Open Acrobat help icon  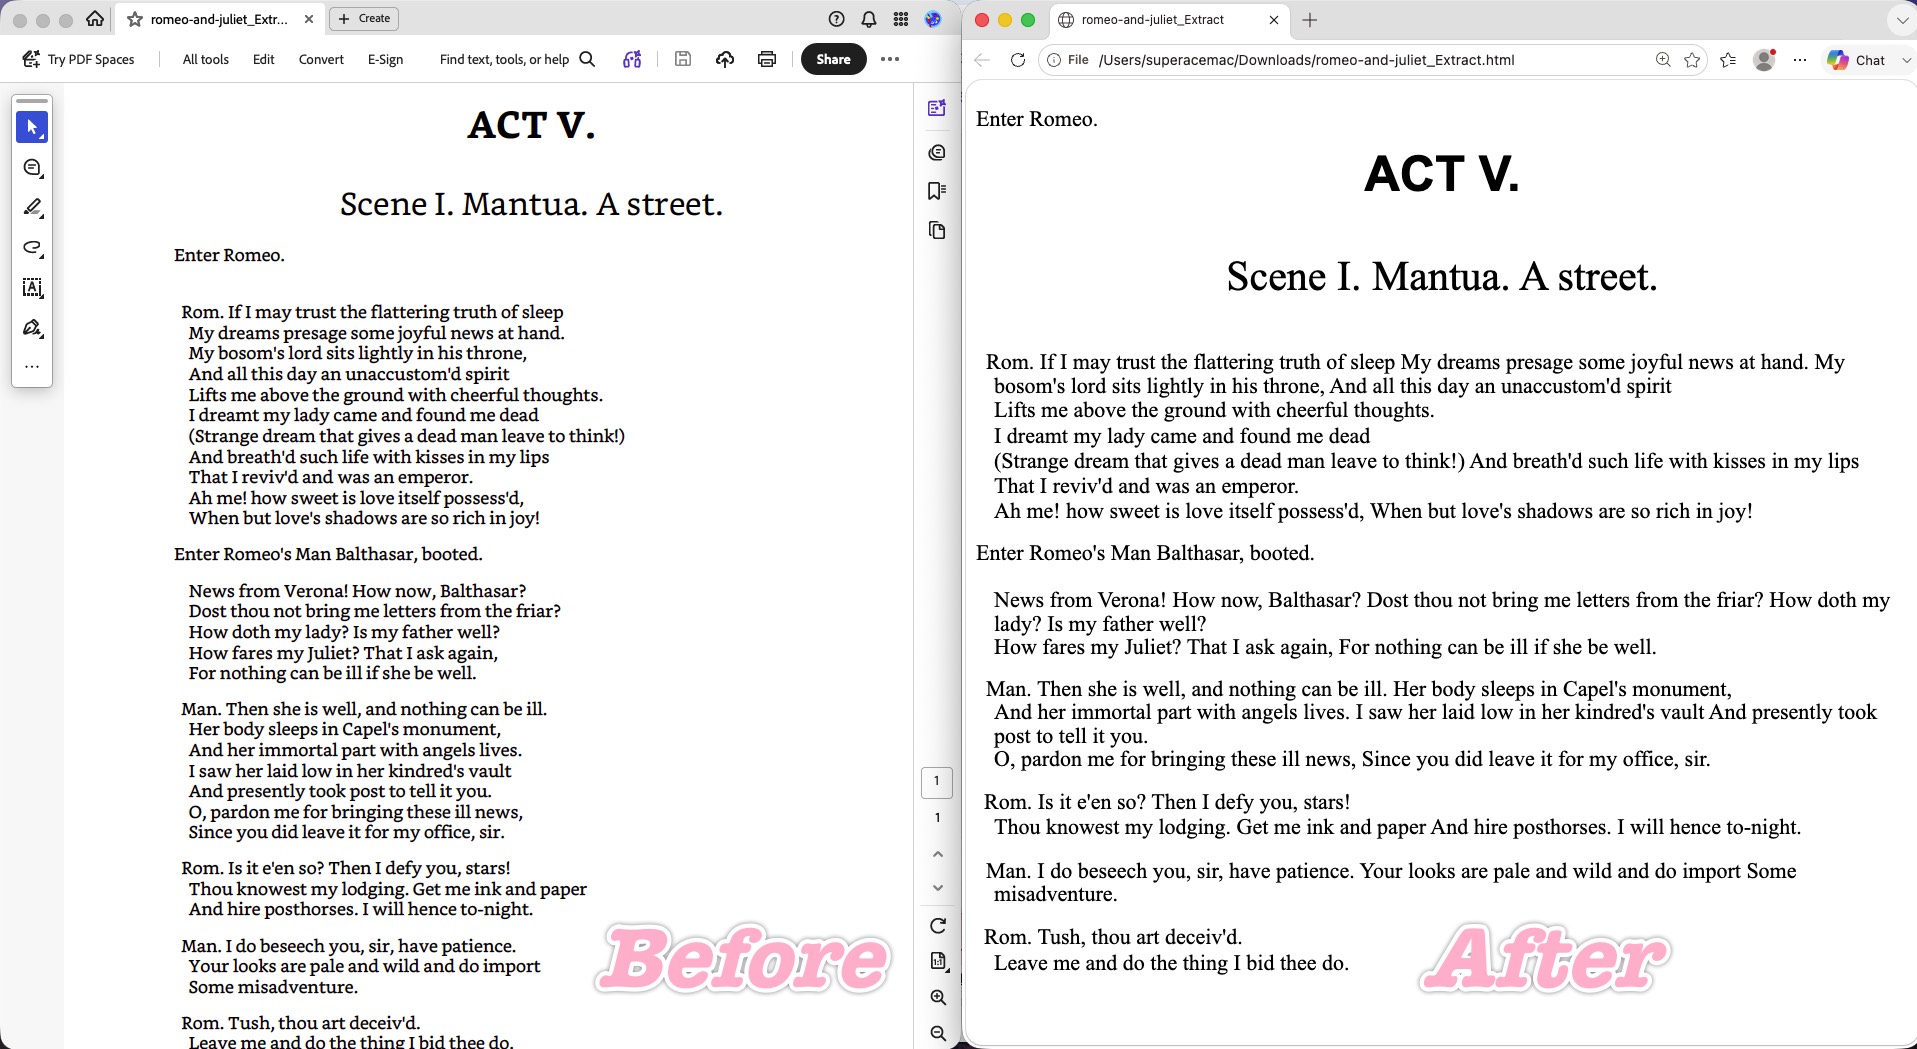coord(837,19)
